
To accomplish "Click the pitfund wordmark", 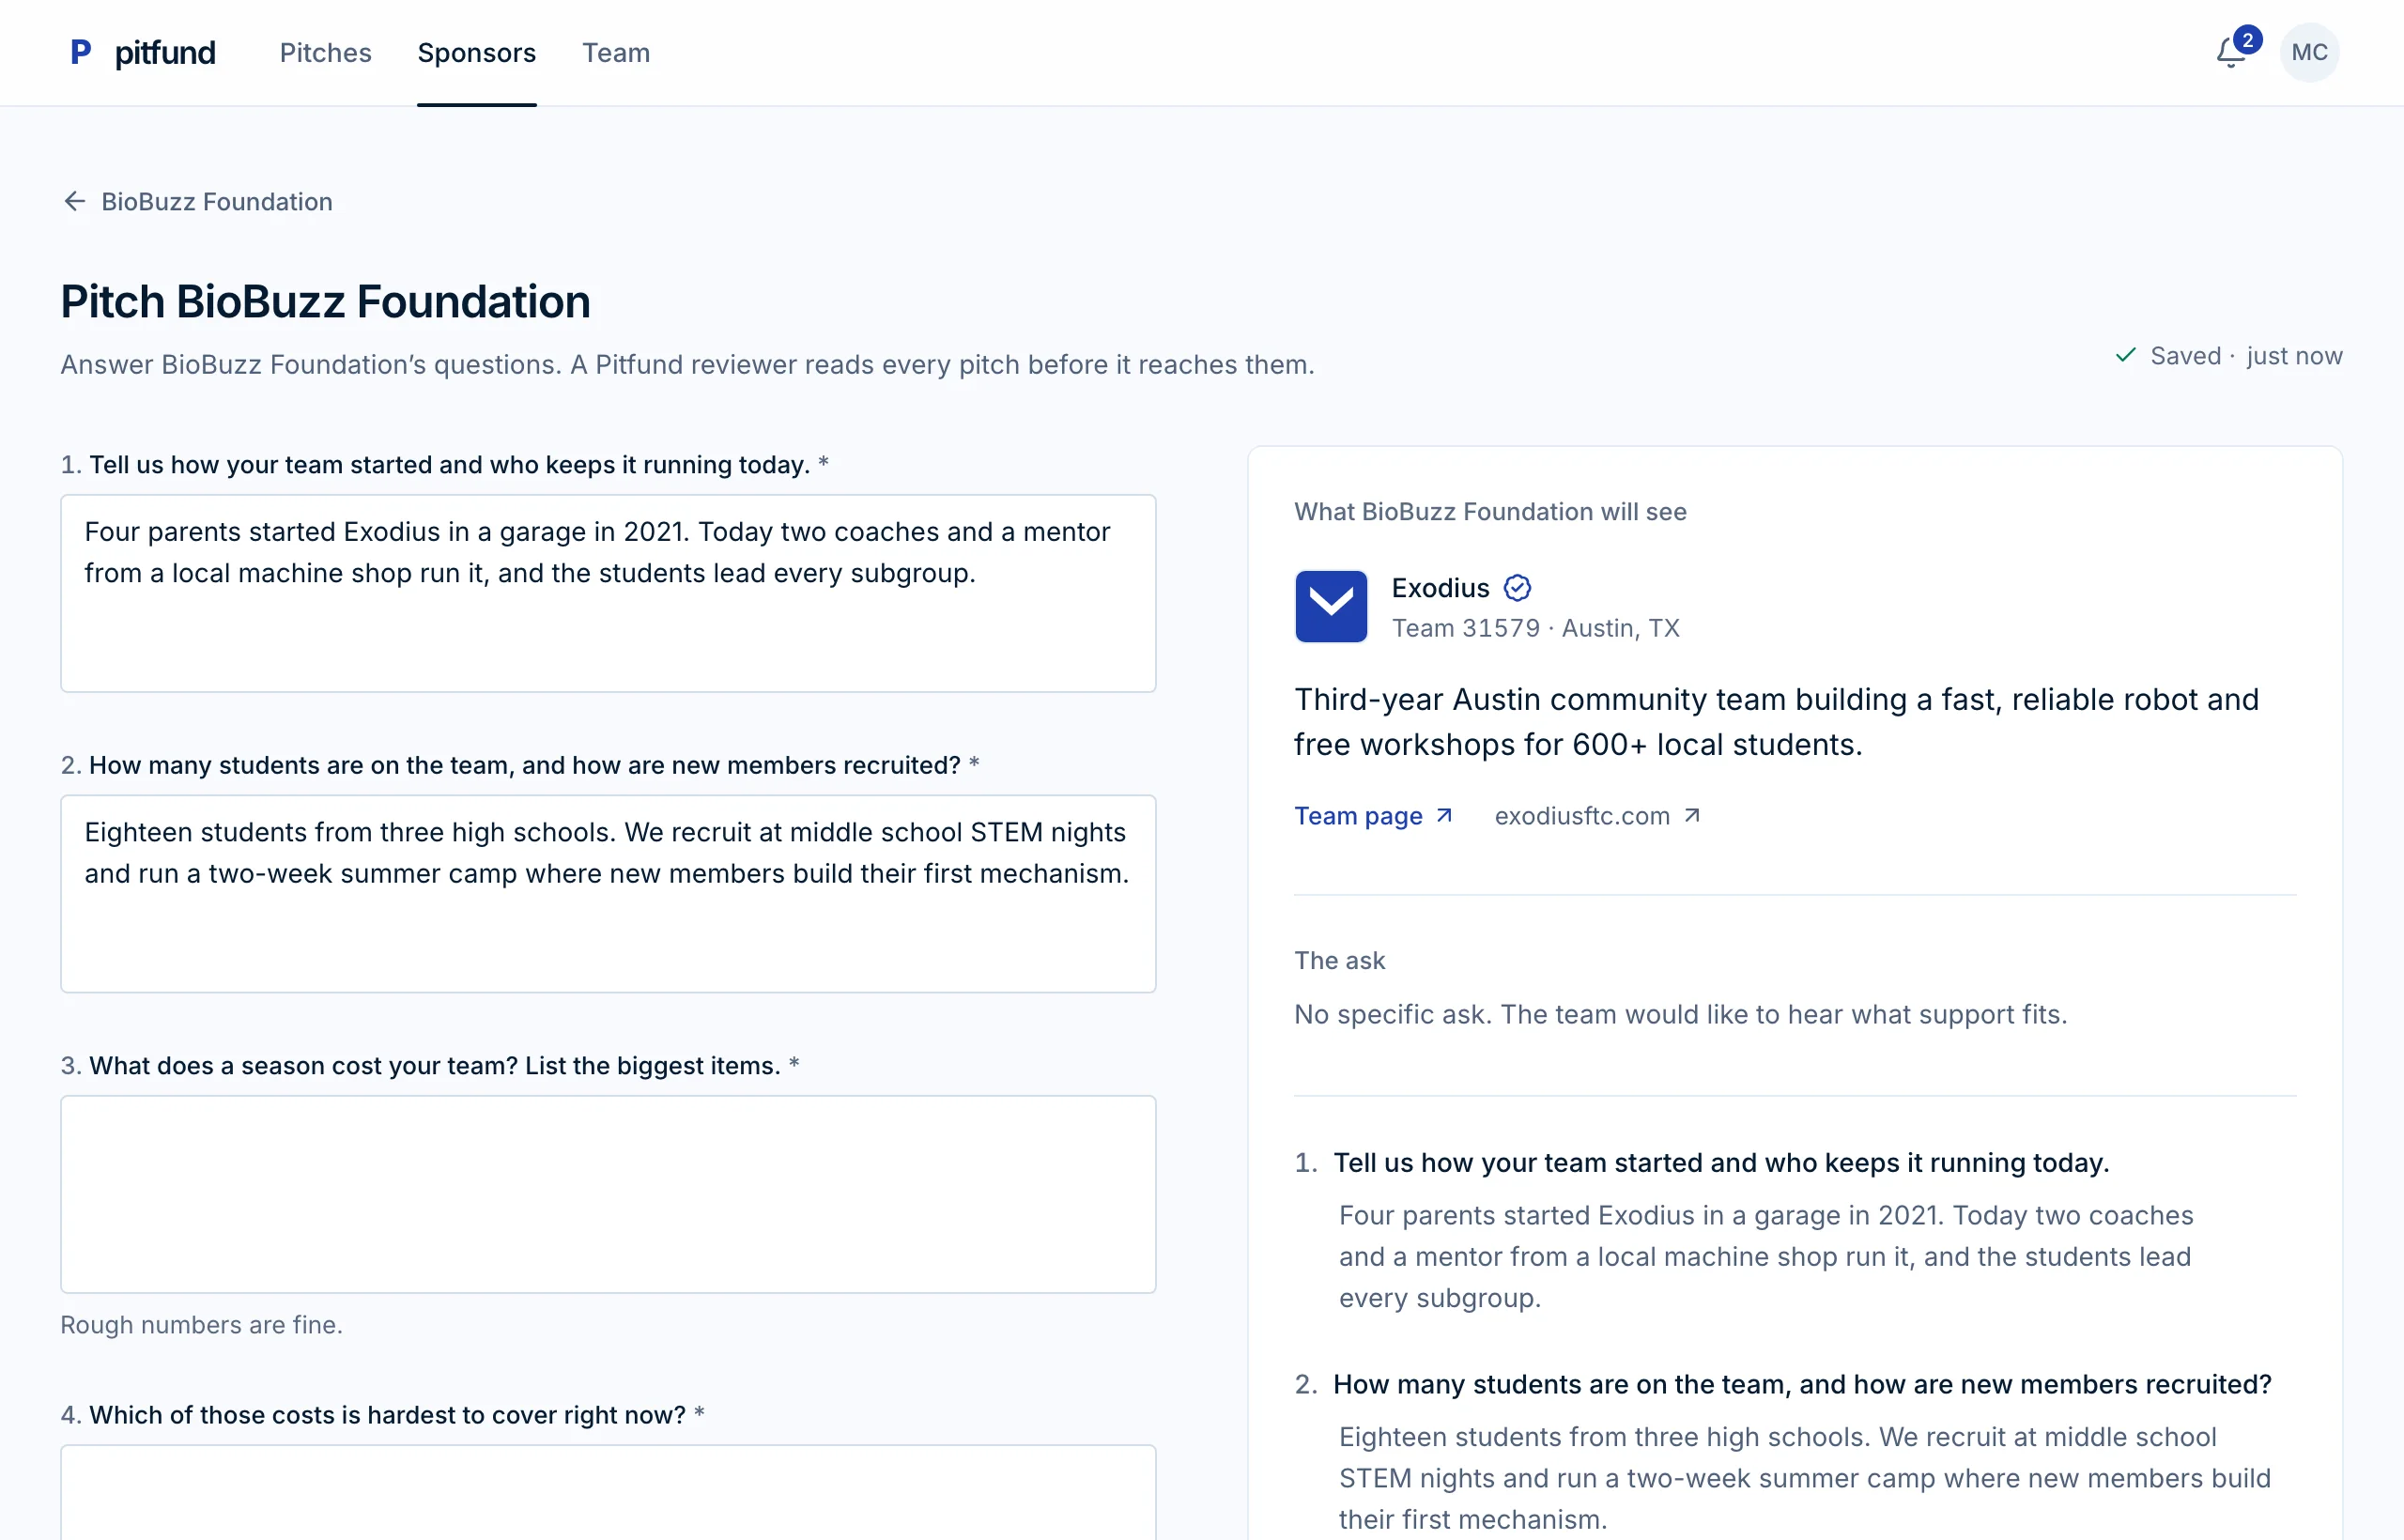I will tap(165, 52).
